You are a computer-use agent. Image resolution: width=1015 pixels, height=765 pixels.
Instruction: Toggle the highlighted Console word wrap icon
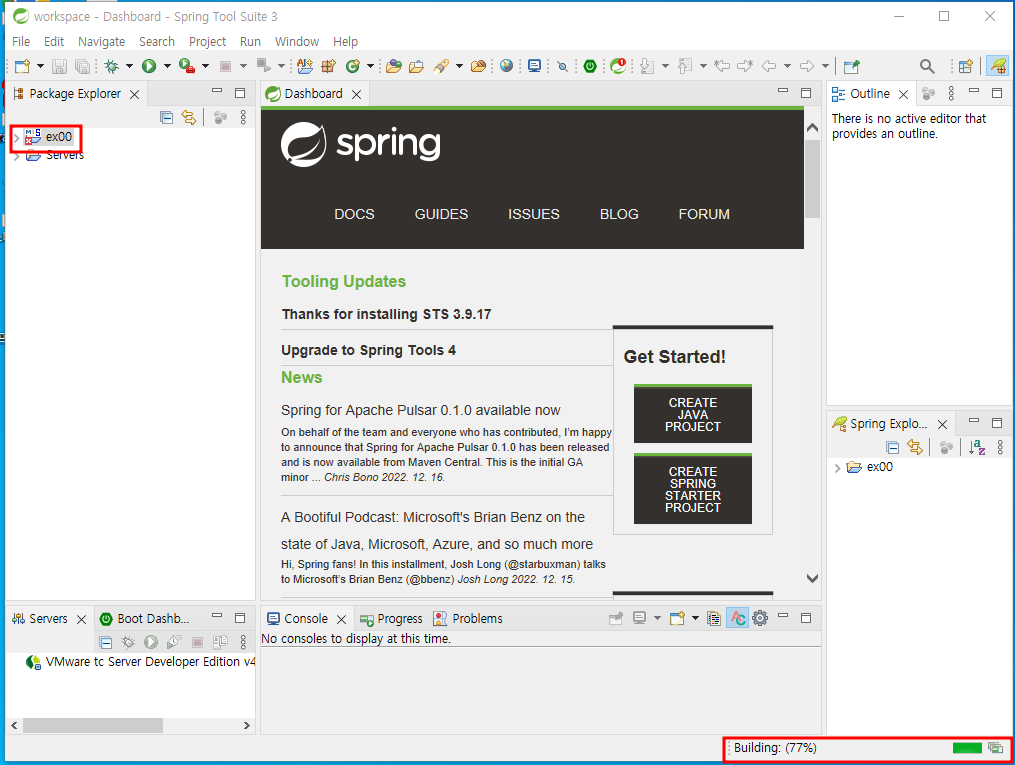pyautogui.click(x=737, y=618)
